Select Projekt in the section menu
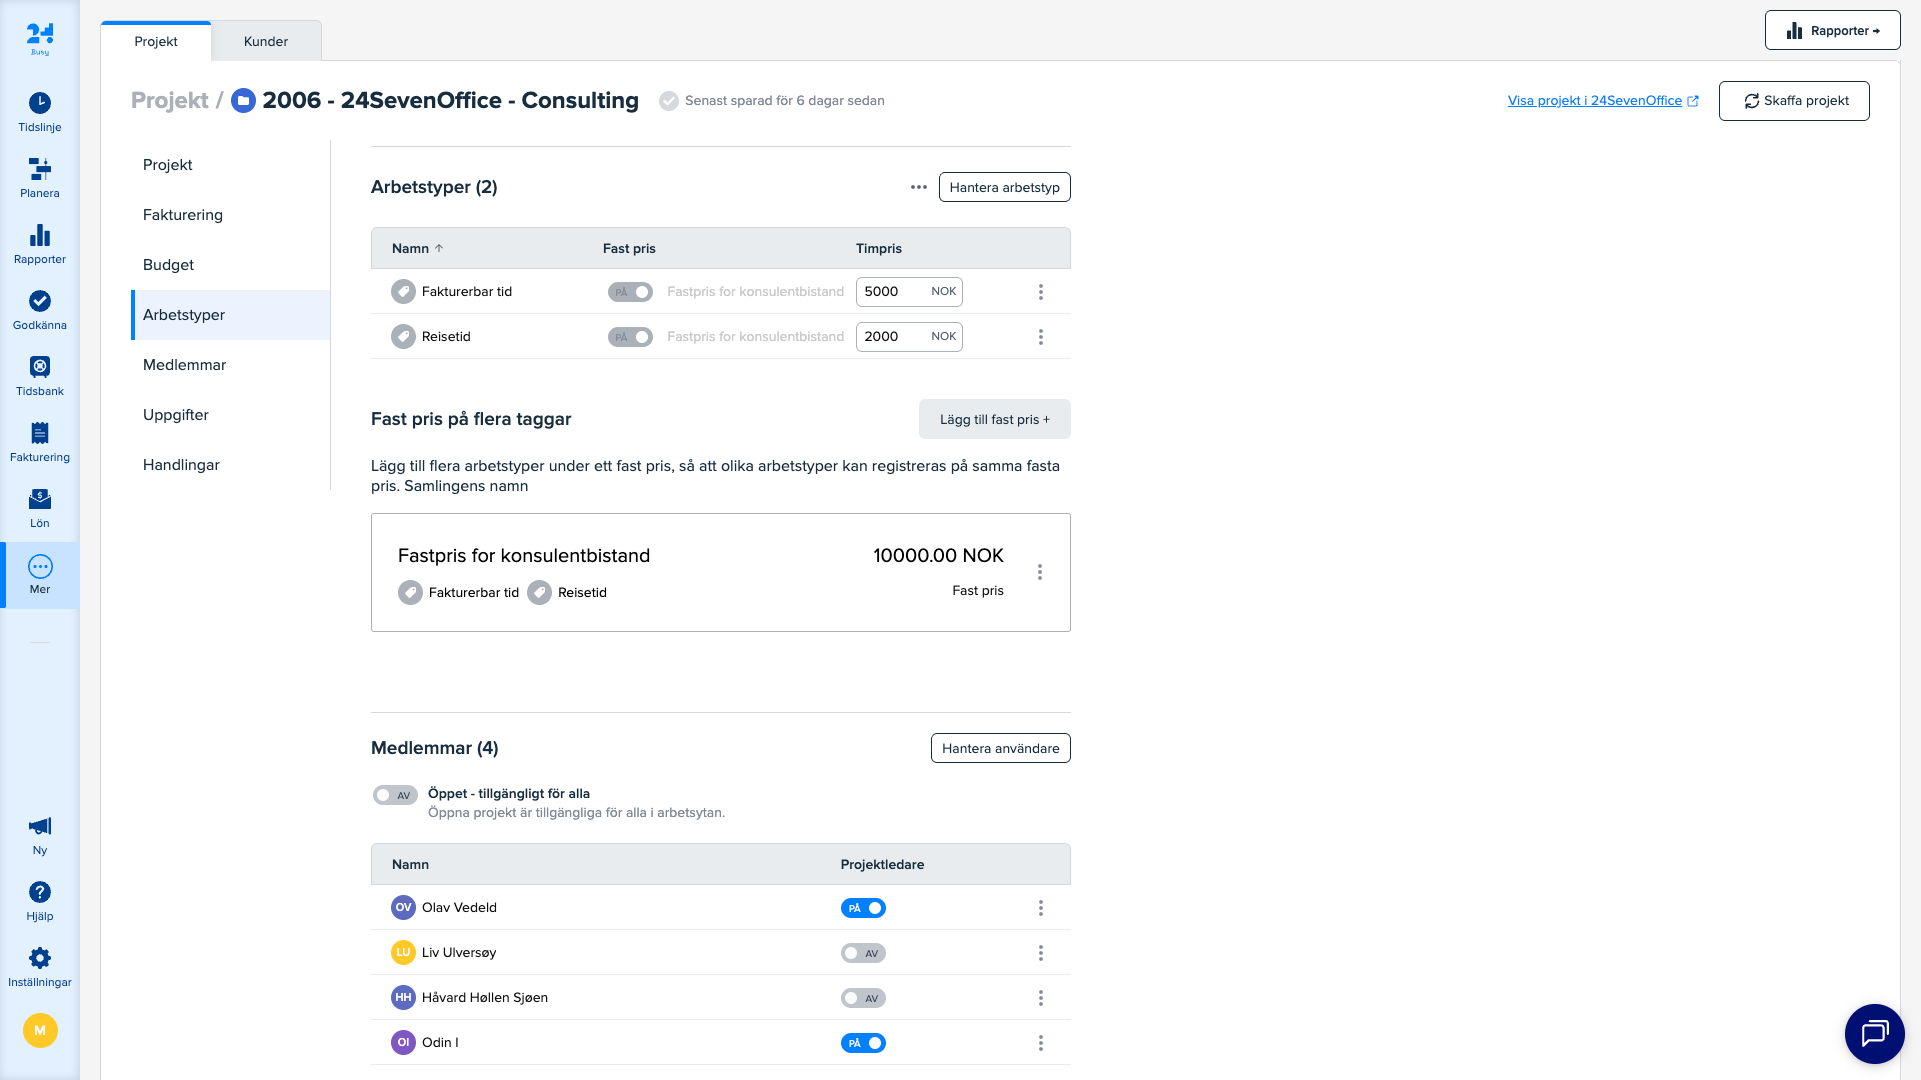This screenshot has width=1921, height=1080. [x=231, y=165]
